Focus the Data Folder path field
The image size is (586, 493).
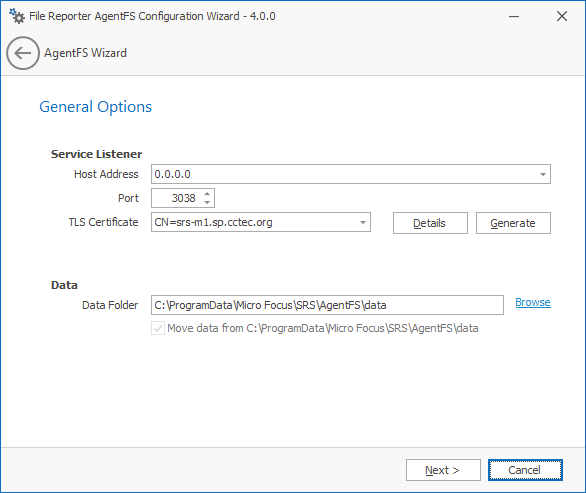point(327,305)
